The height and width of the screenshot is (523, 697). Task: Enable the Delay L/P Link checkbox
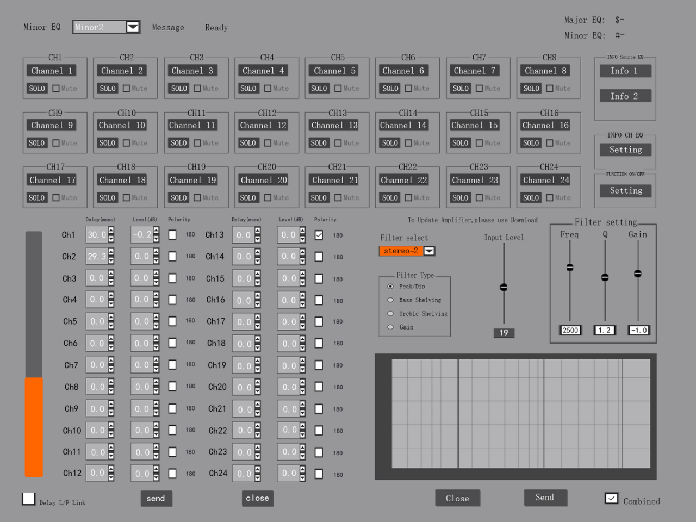[x=28, y=499]
